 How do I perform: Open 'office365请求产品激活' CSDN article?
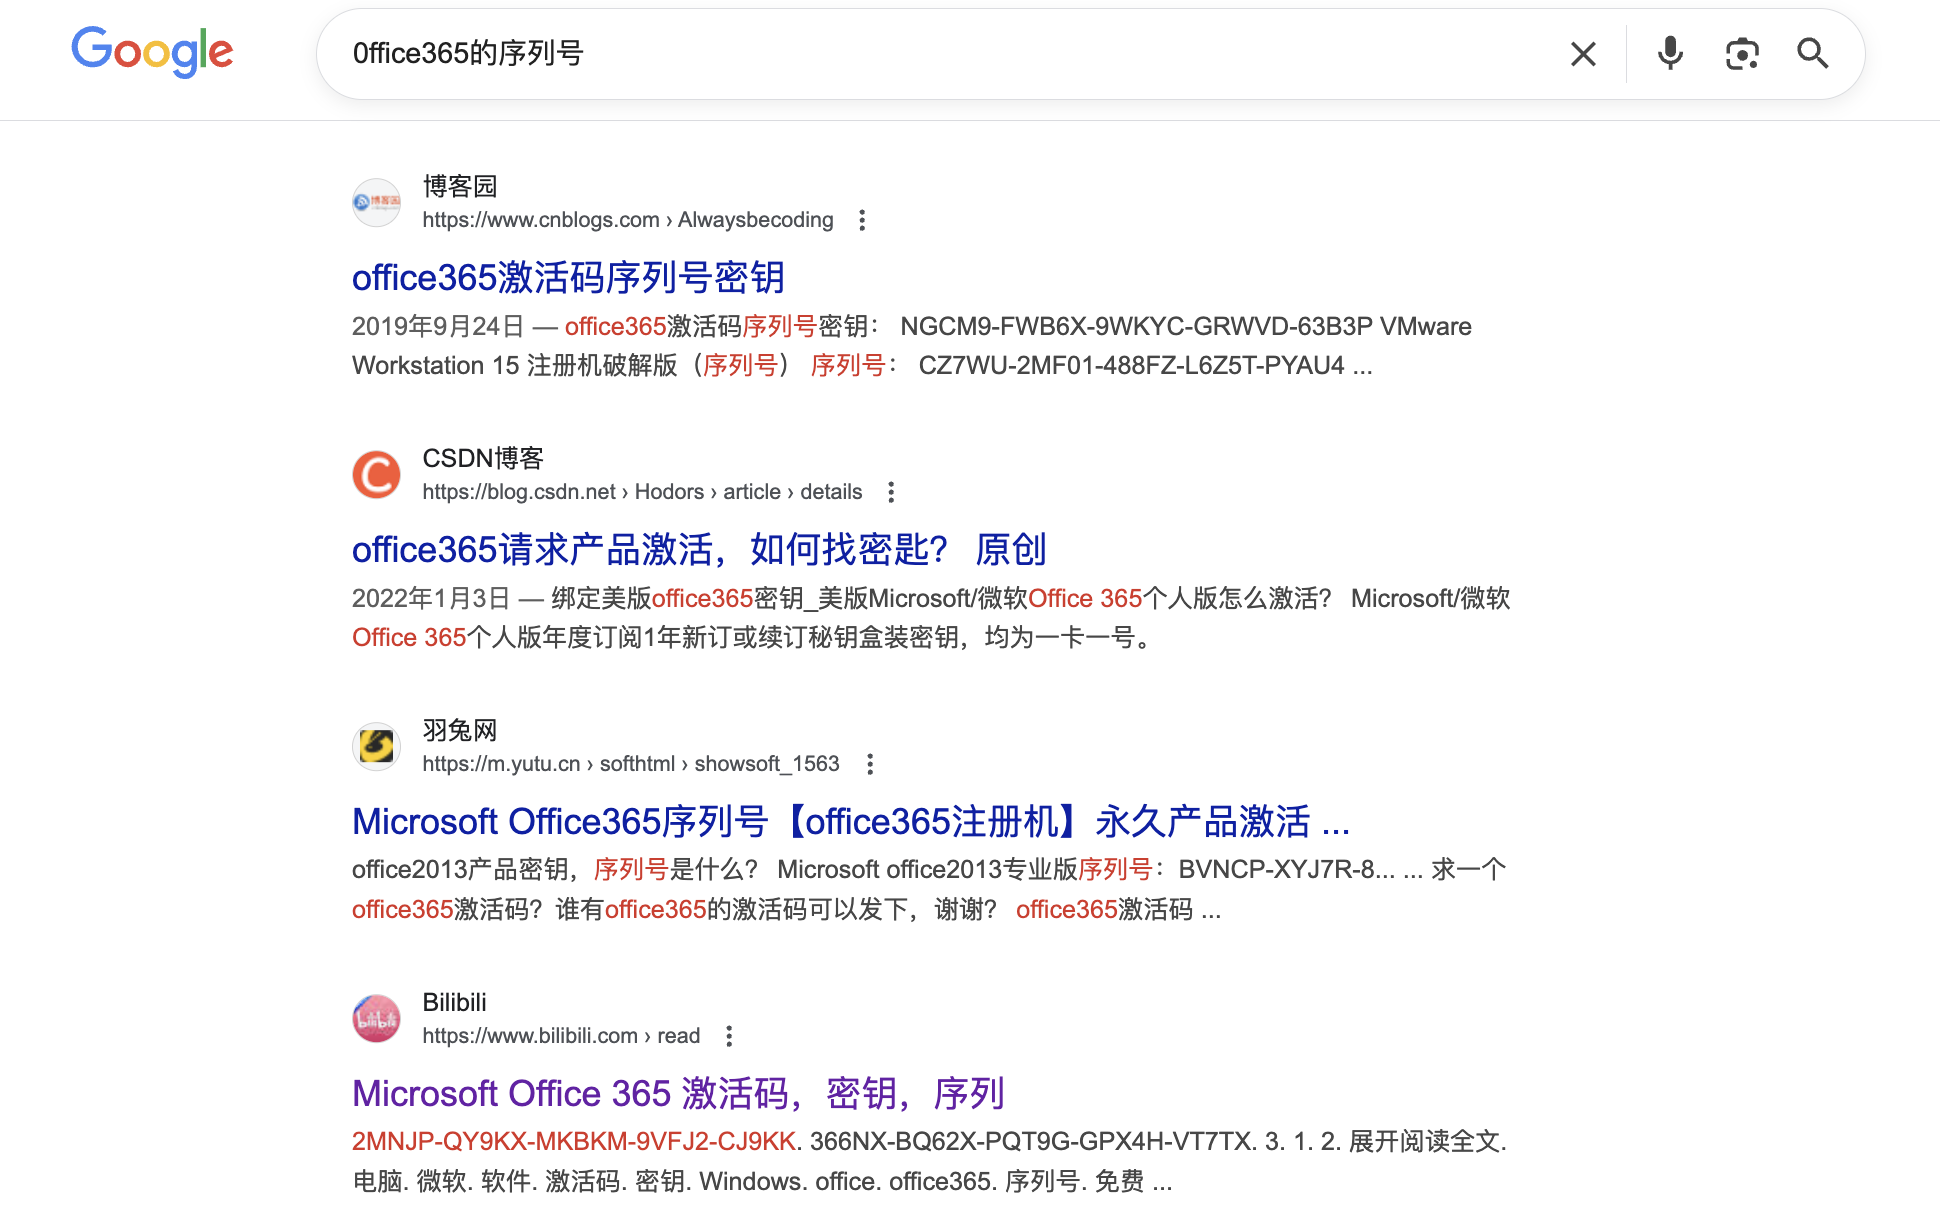pyautogui.click(x=698, y=550)
